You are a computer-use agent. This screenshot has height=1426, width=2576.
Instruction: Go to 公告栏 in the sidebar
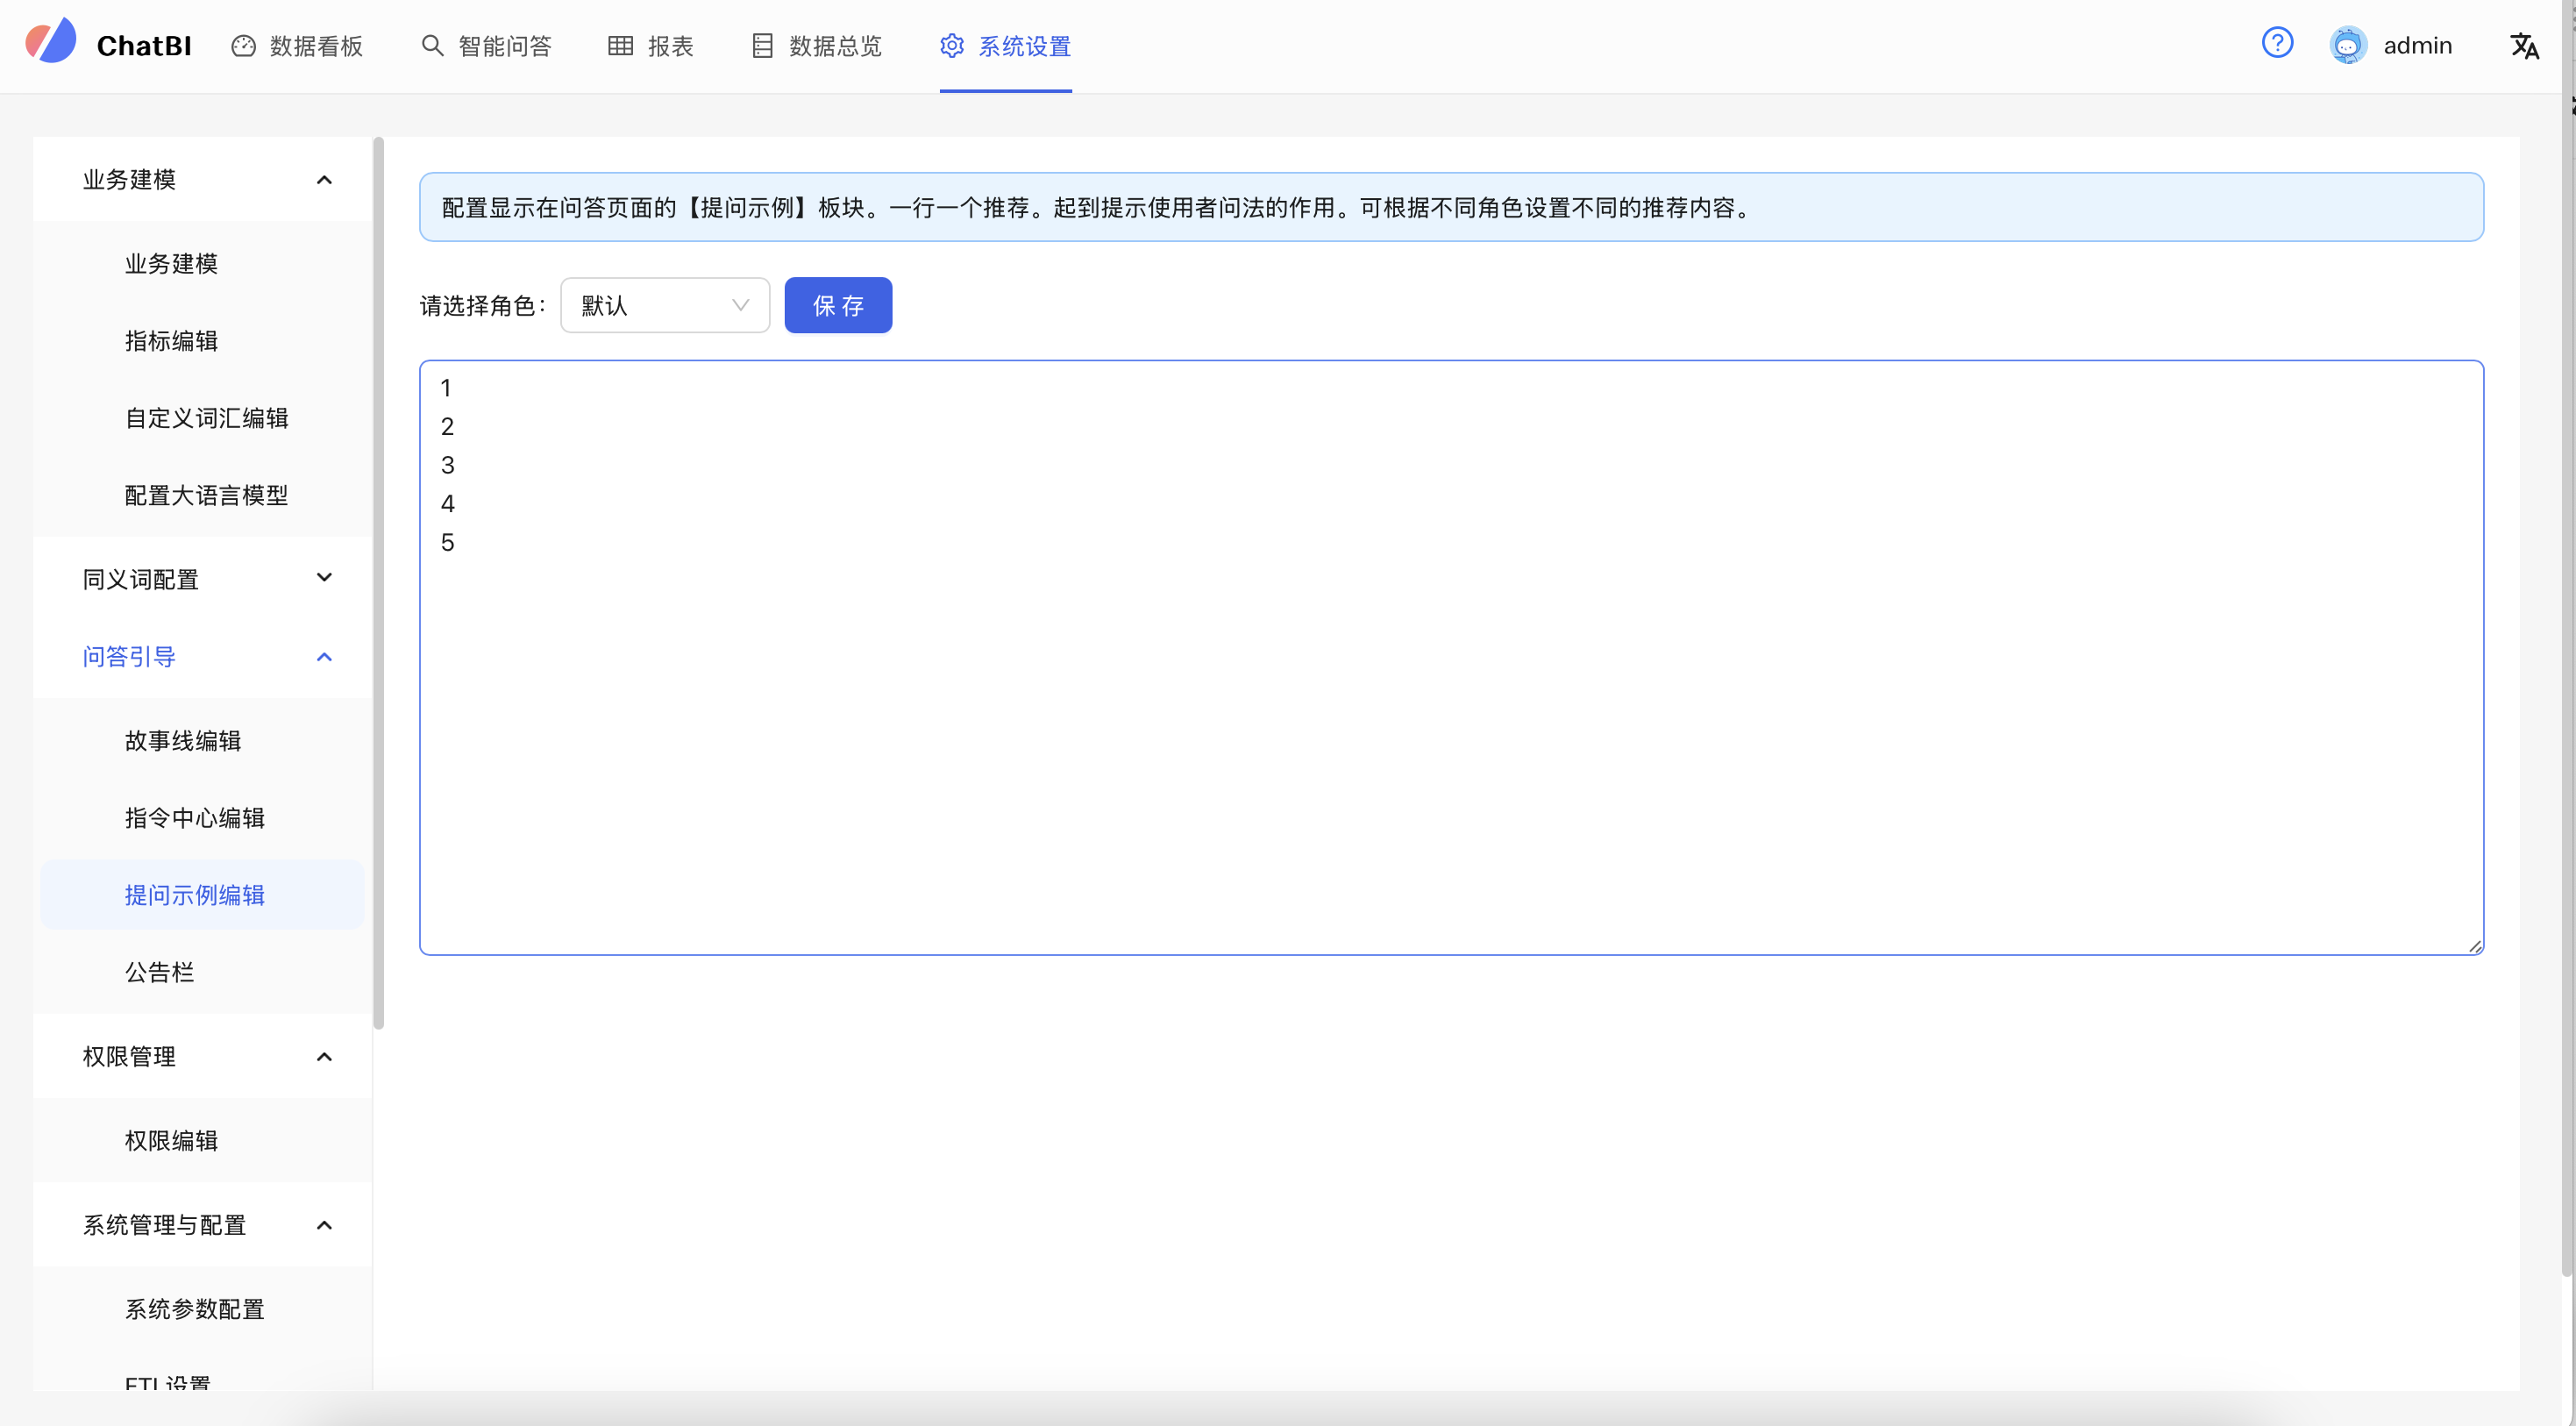tap(159, 972)
